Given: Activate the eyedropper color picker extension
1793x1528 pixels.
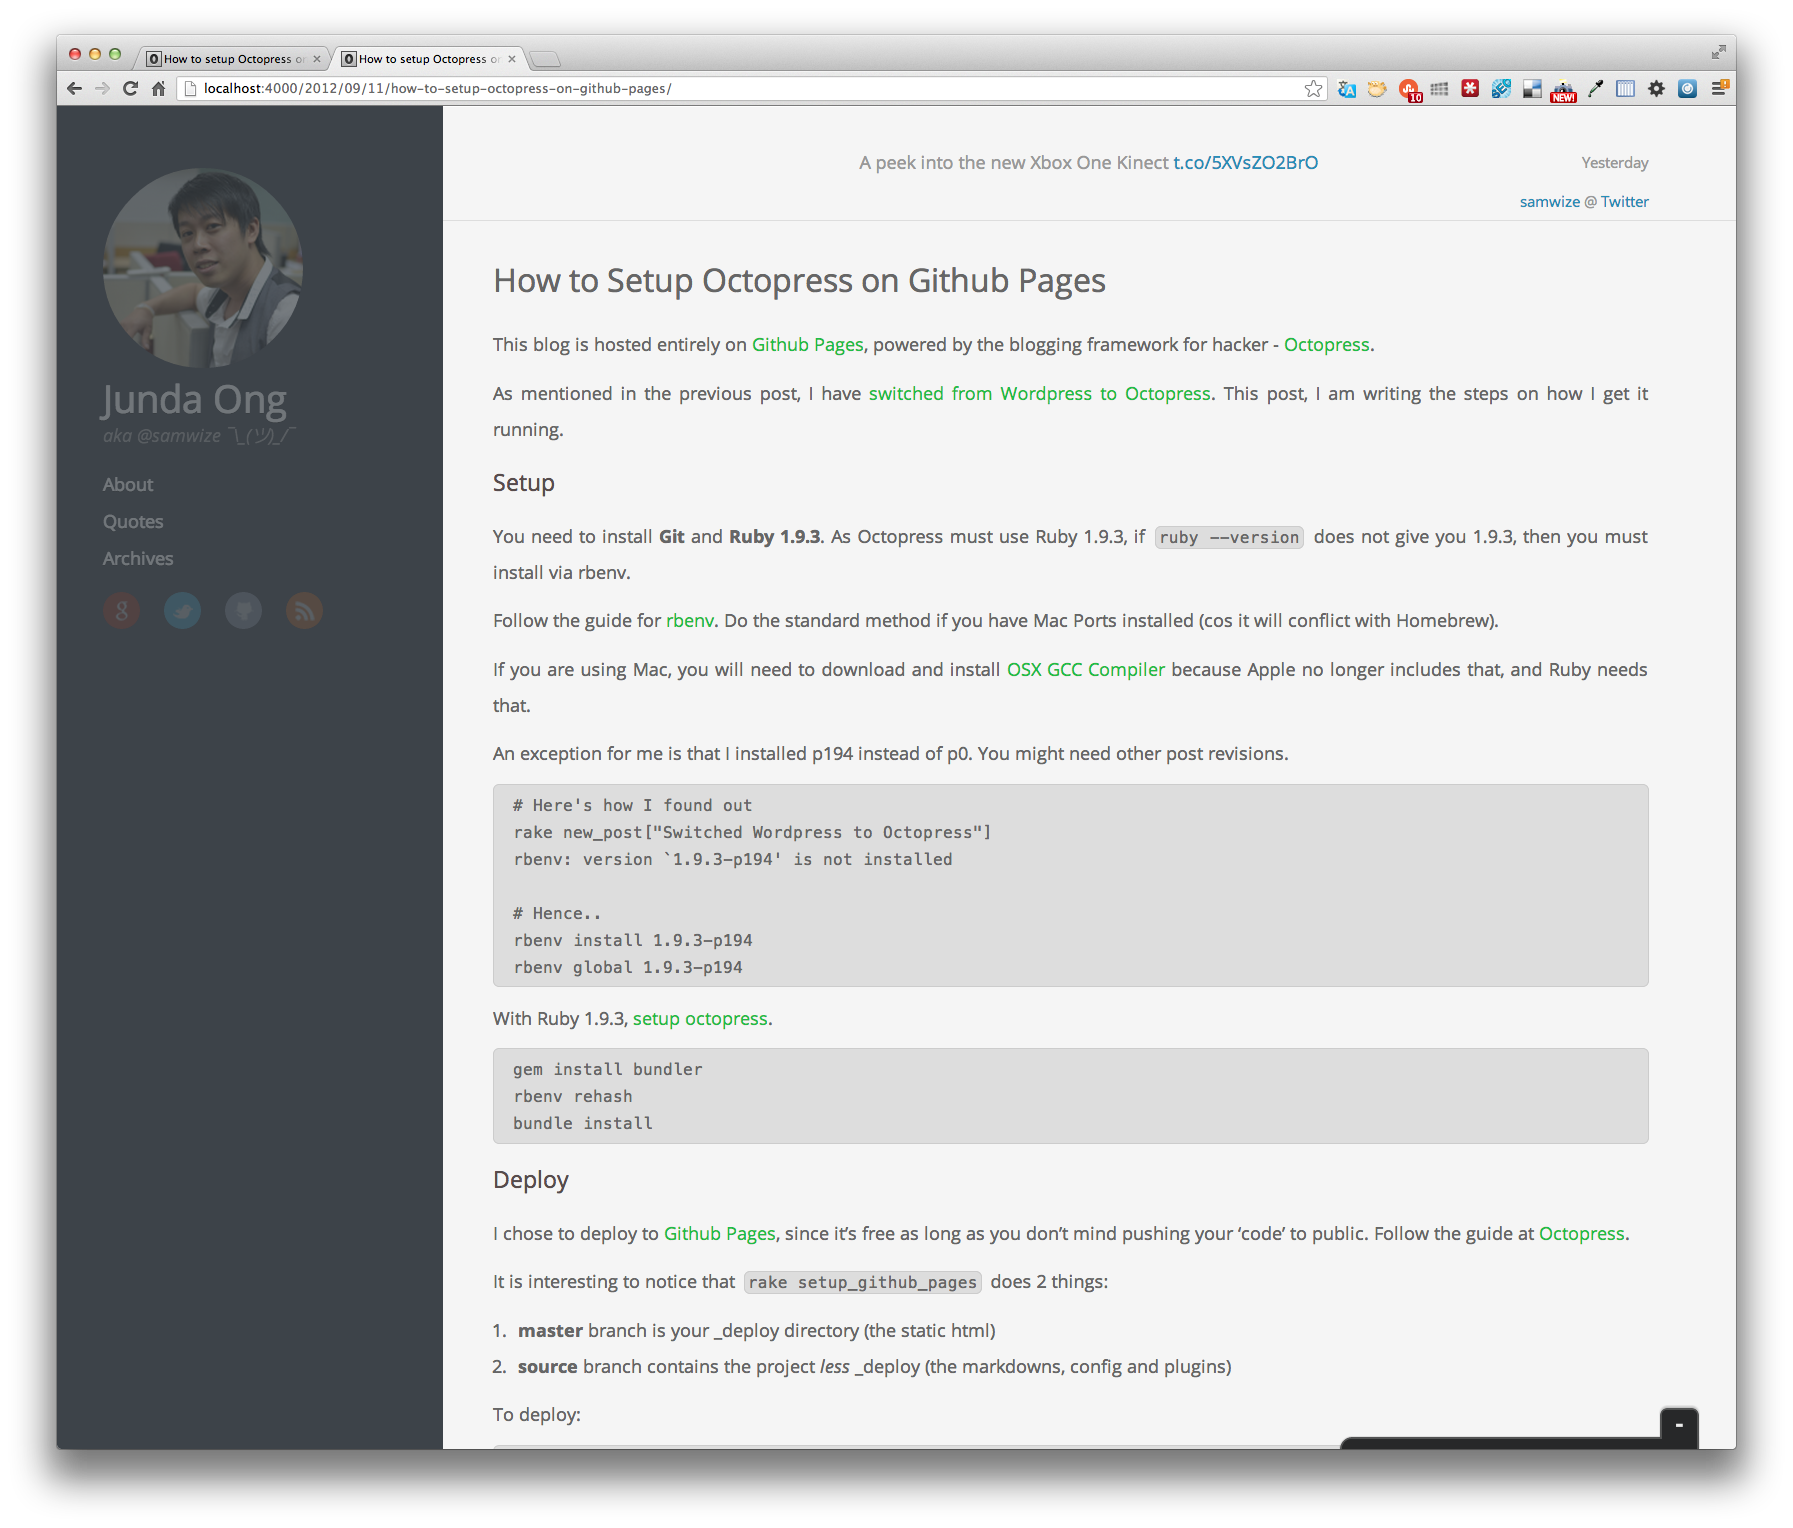Looking at the screenshot, I should pyautogui.click(x=1595, y=89).
